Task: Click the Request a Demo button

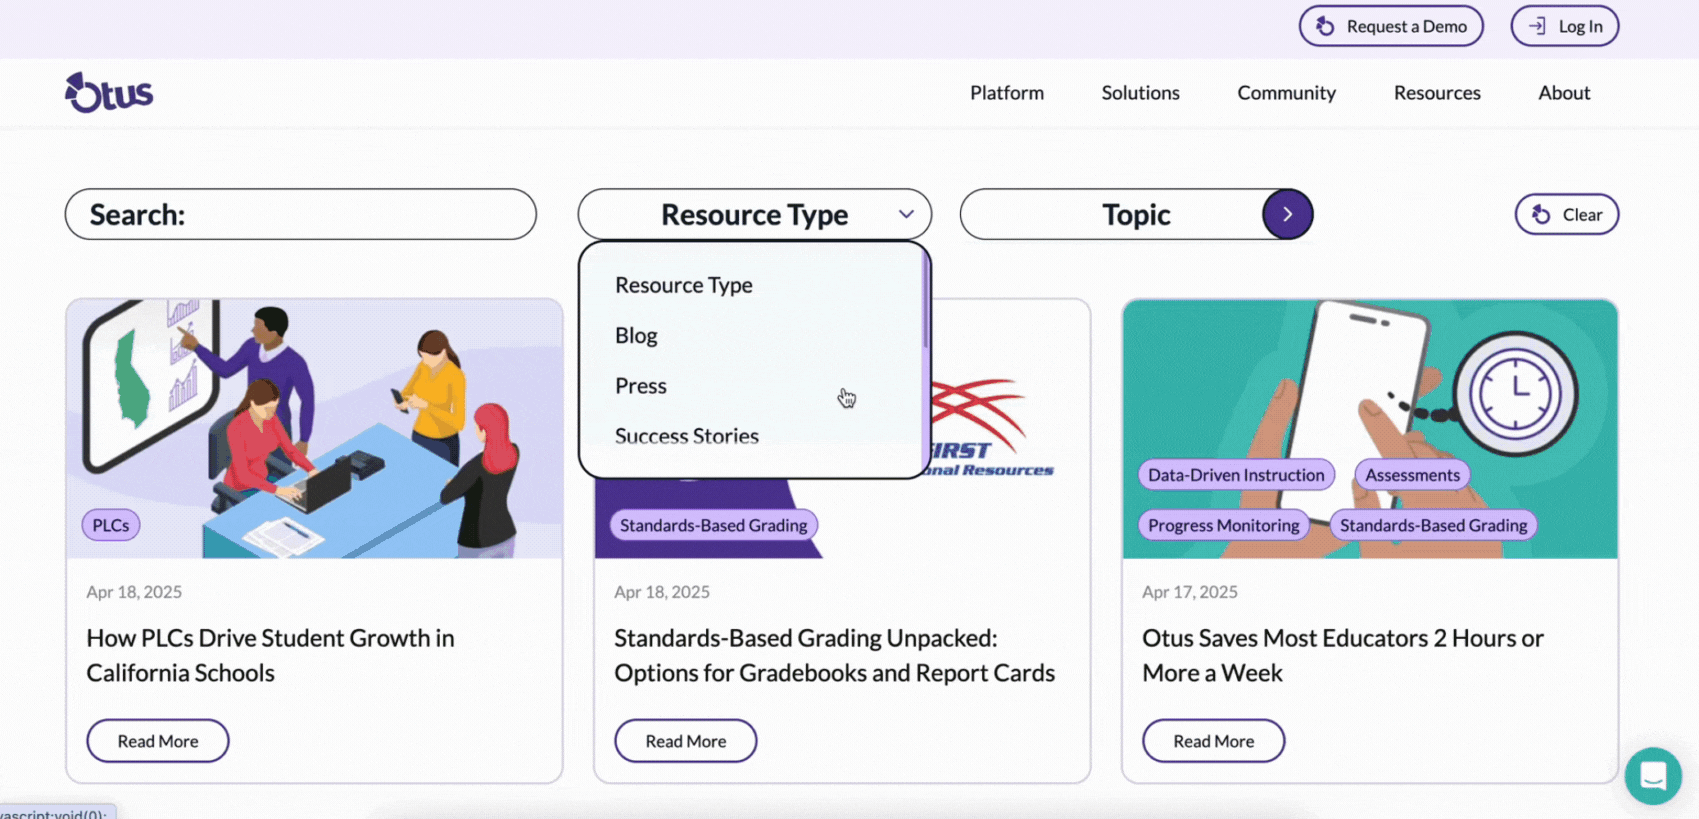Action: pos(1390,26)
